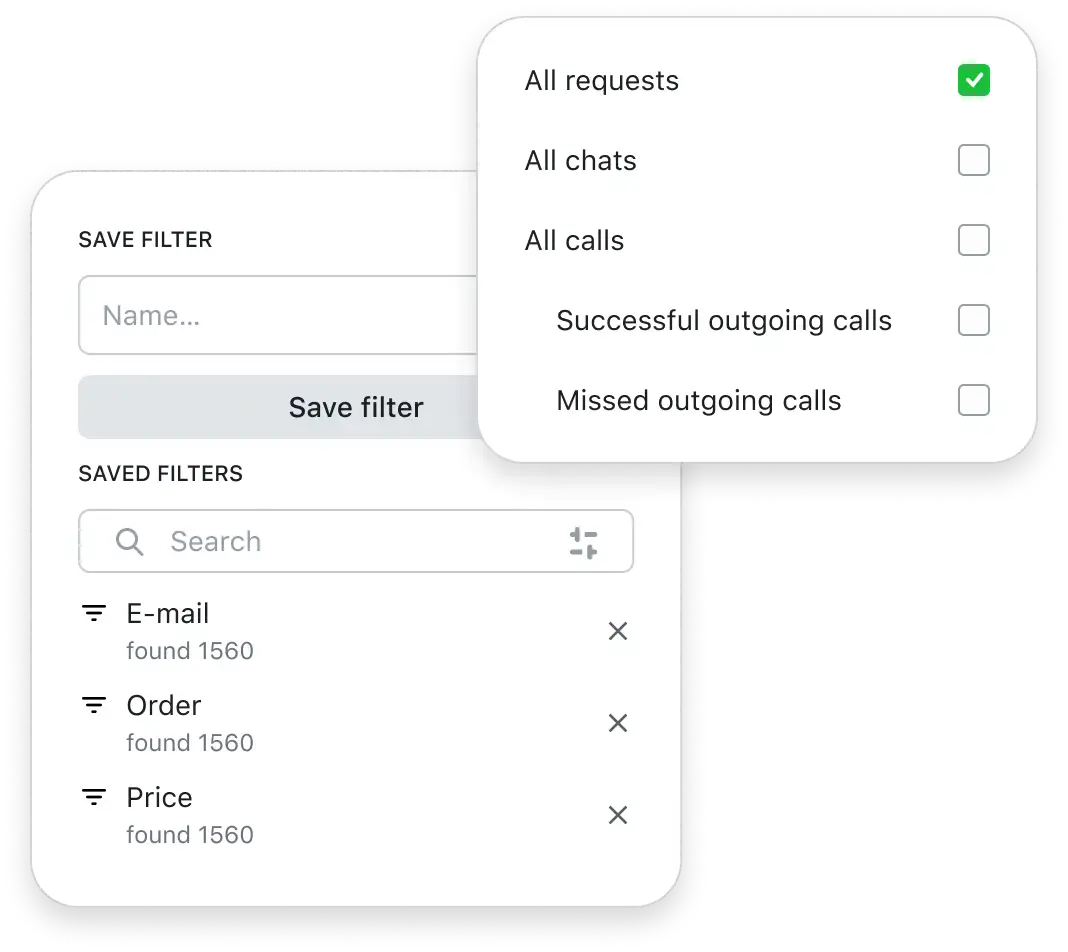Apply the Price saved filter
1068x952 pixels.
coord(160,798)
